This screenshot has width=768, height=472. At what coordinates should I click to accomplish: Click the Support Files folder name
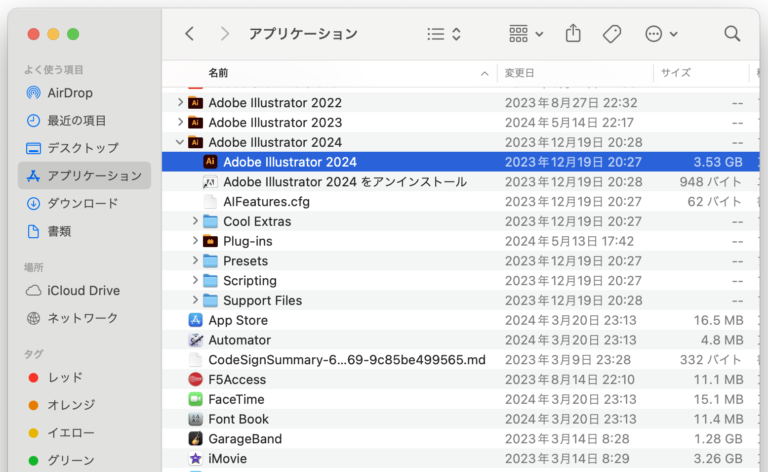click(x=263, y=300)
